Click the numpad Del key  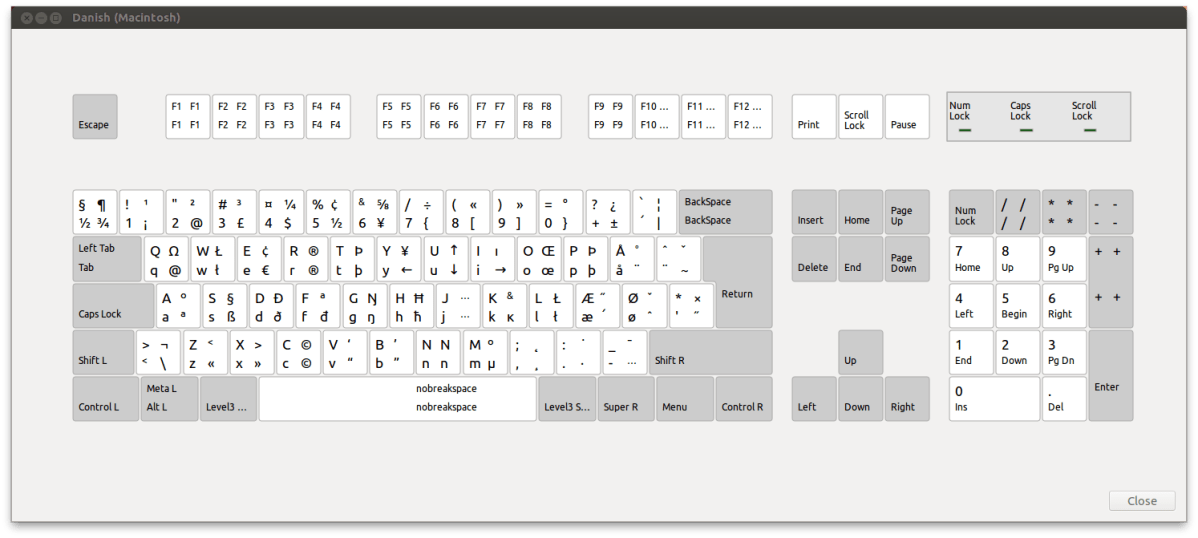coord(1064,399)
